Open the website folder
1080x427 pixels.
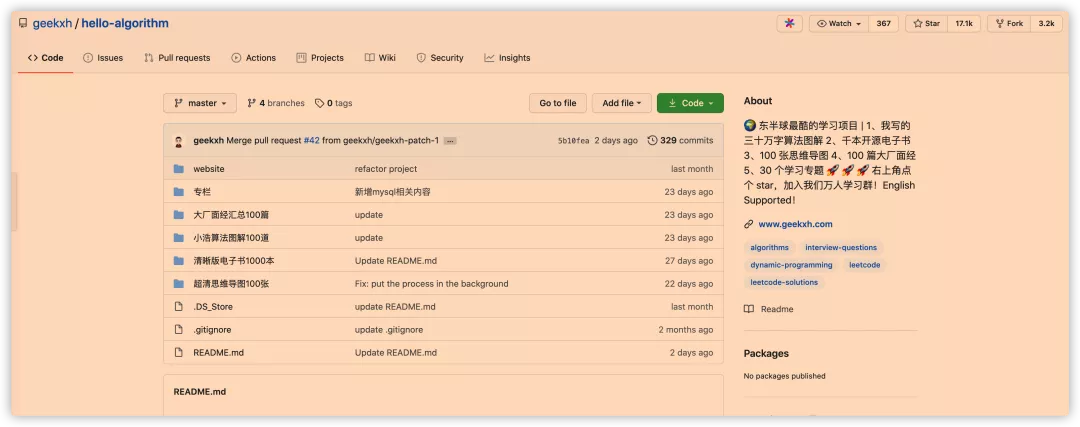[x=209, y=169]
